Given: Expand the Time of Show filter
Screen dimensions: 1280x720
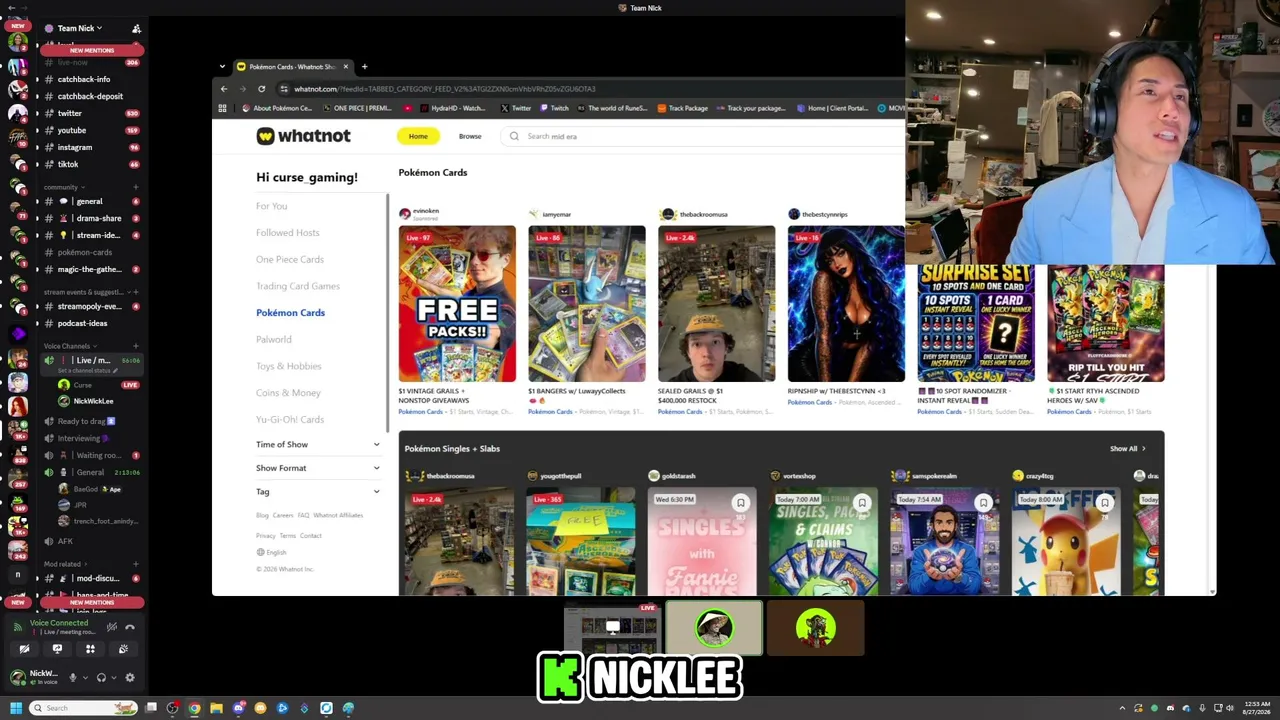Looking at the screenshot, I should click(x=318, y=444).
